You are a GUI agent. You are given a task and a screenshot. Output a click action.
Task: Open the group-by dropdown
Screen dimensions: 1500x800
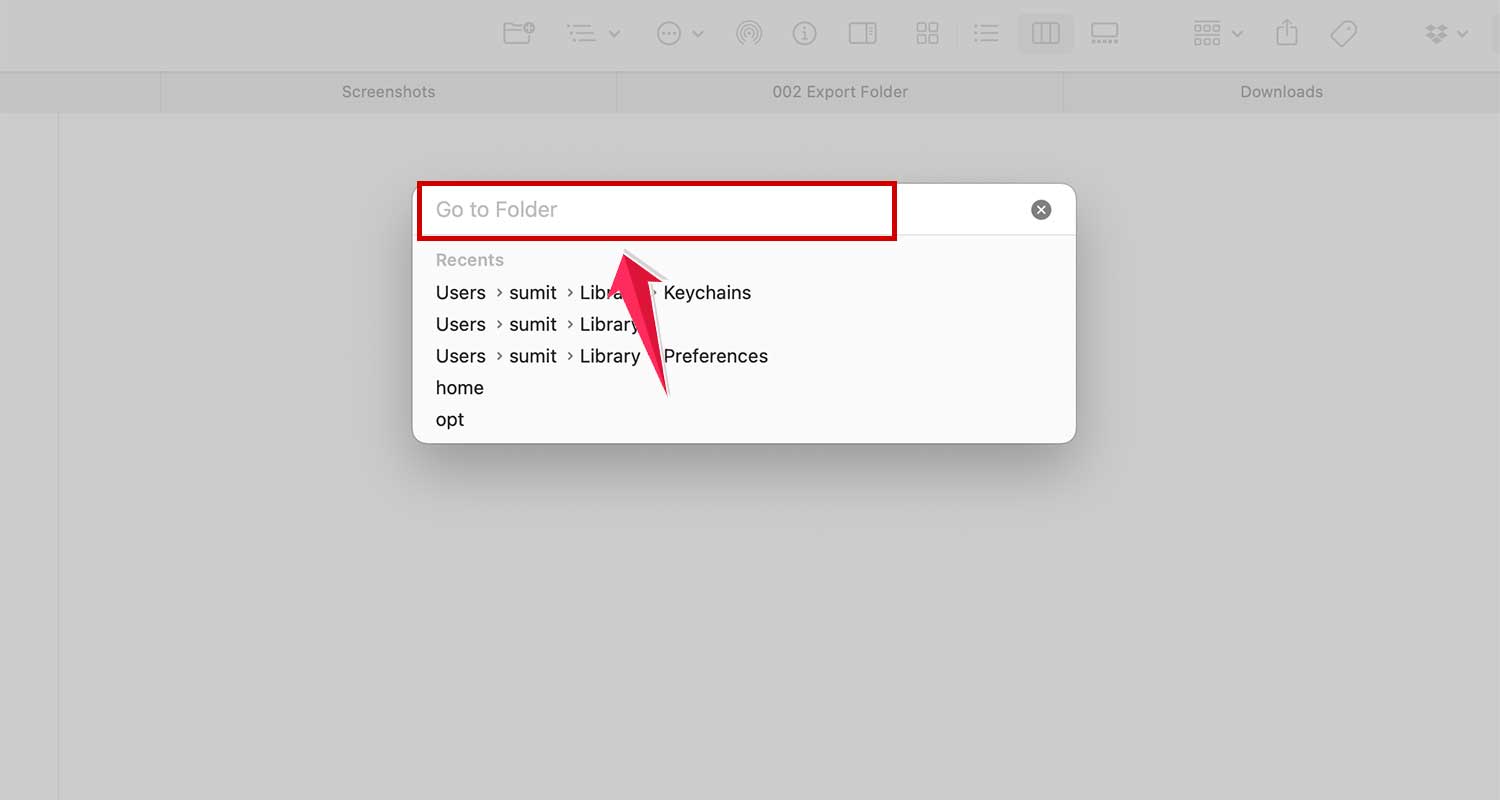click(1216, 33)
